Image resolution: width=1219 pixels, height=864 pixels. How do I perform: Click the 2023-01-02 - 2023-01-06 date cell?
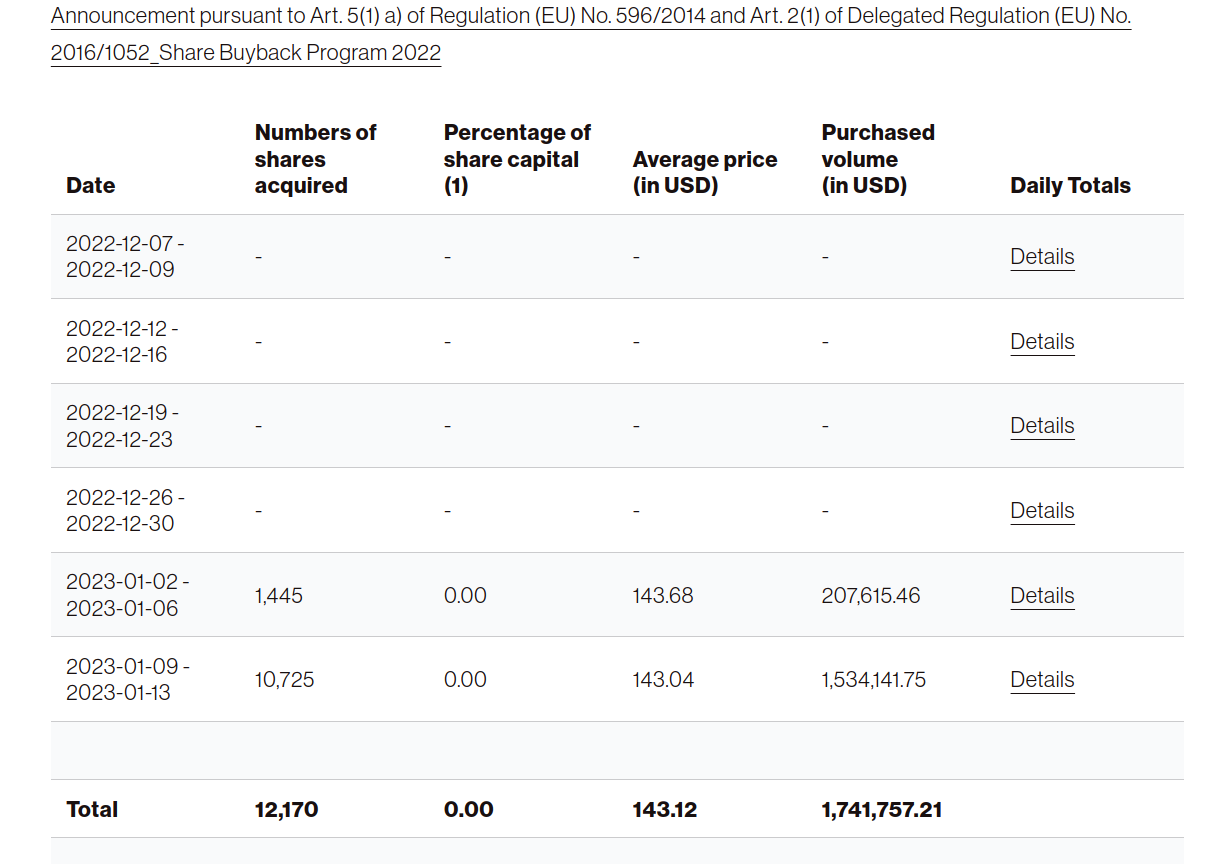(x=128, y=595)
